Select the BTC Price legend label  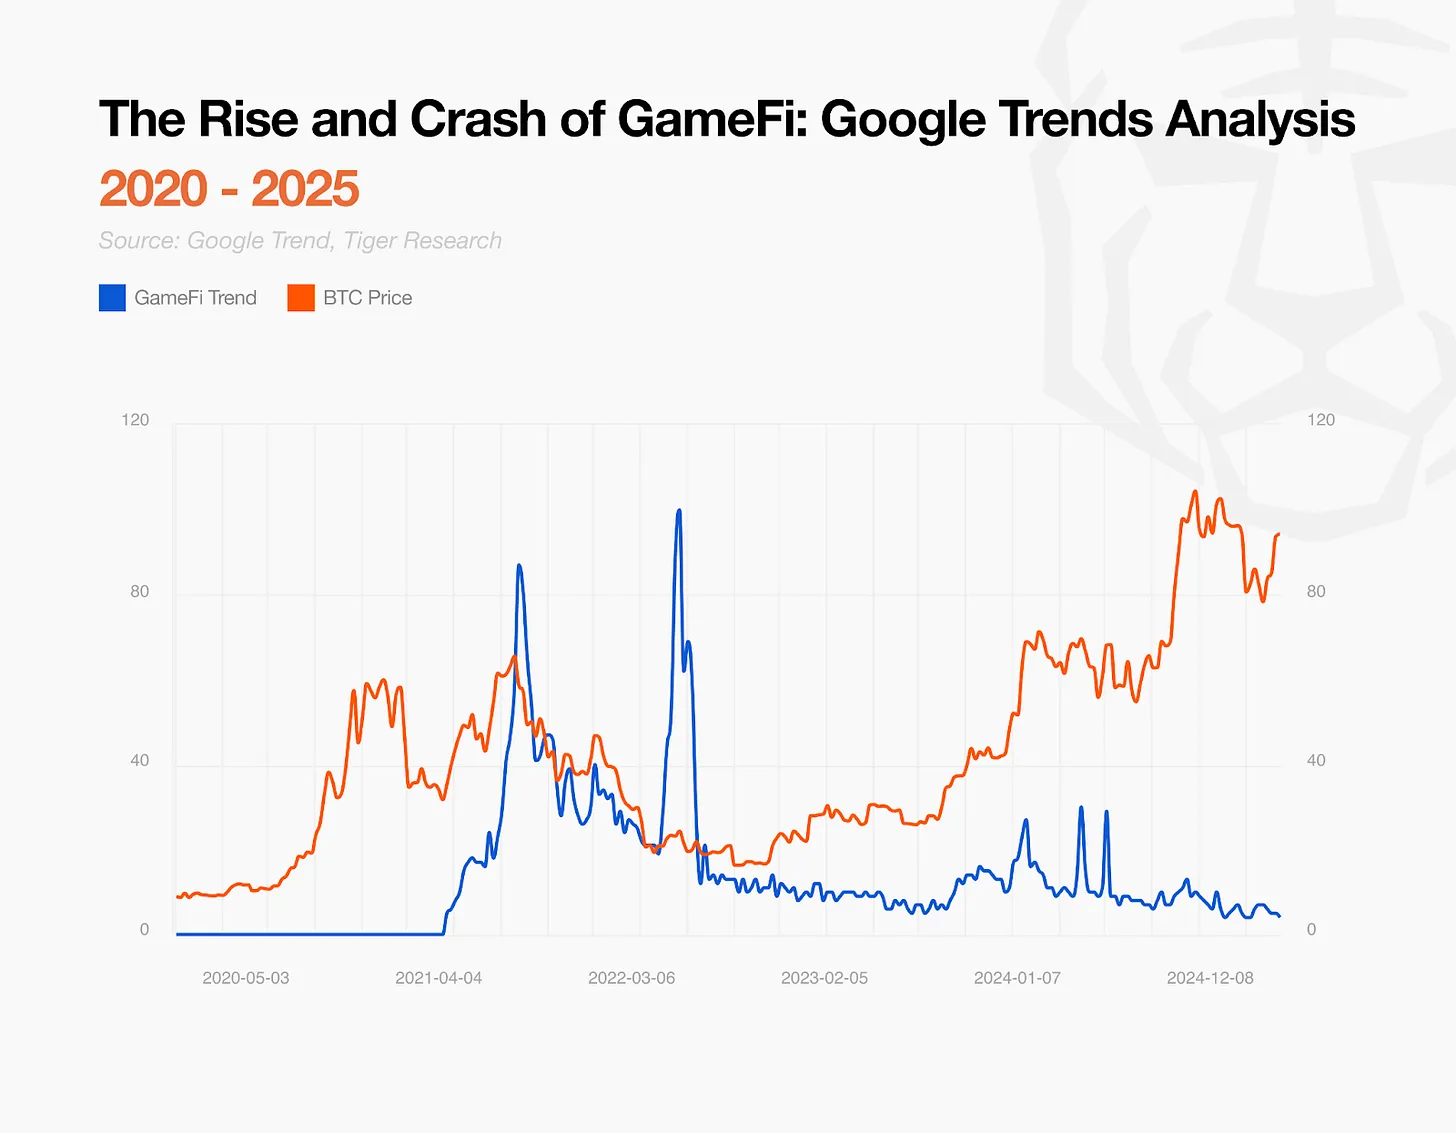tap(367, 298)
